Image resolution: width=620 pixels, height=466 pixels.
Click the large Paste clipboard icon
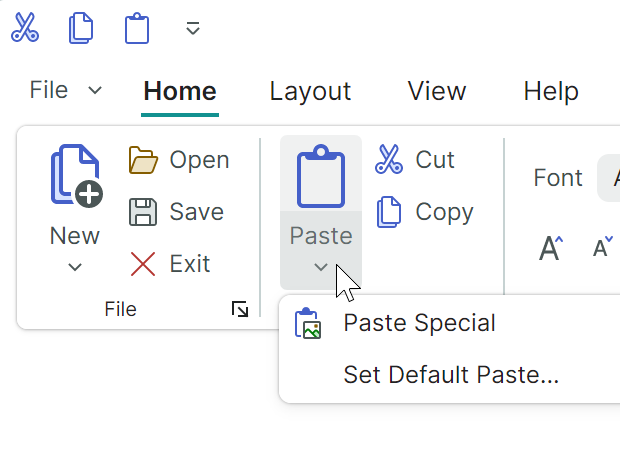(321, 175)
